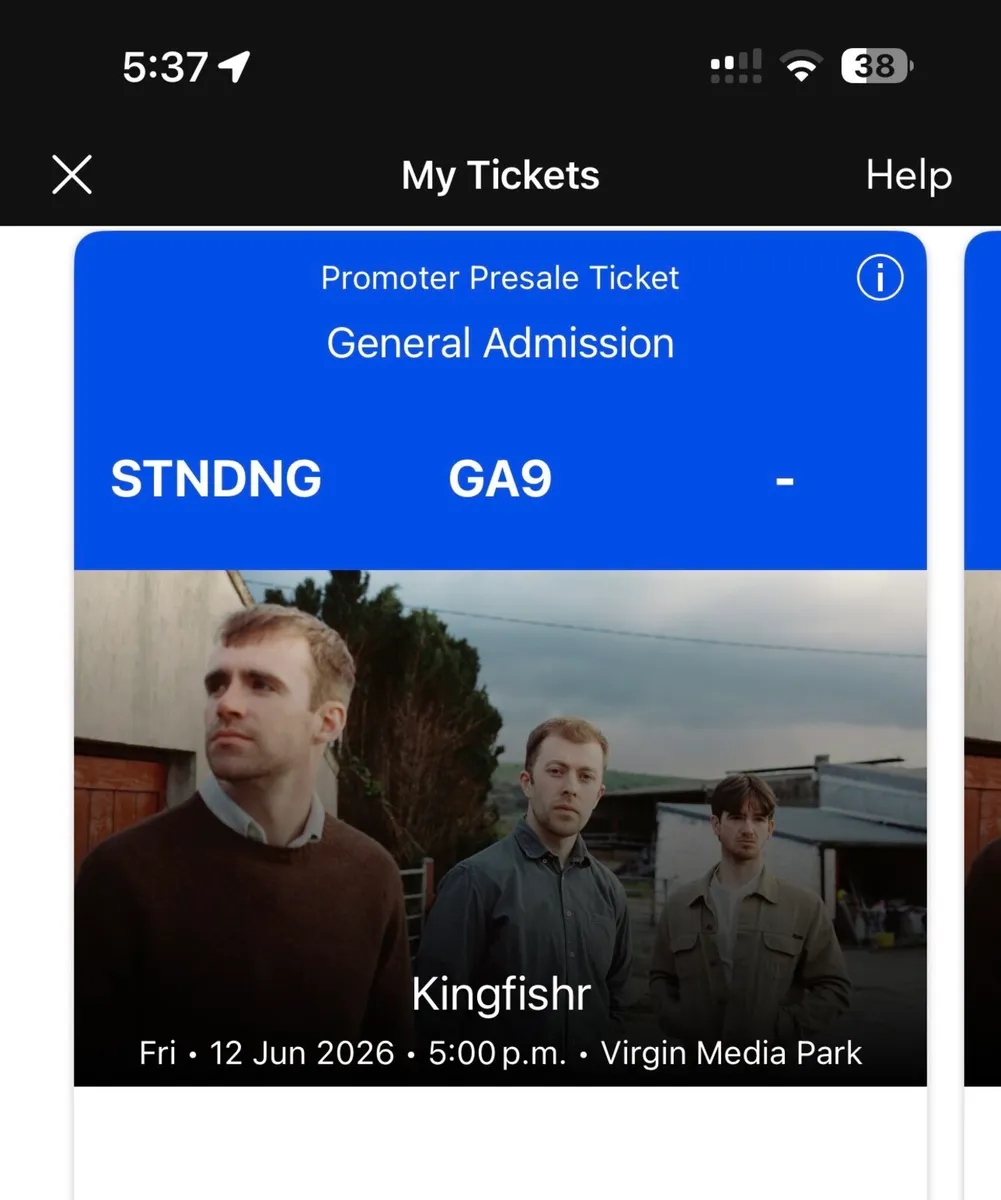Tap the location arrow icon
1001x1200 pixels.
click(234, 67)
